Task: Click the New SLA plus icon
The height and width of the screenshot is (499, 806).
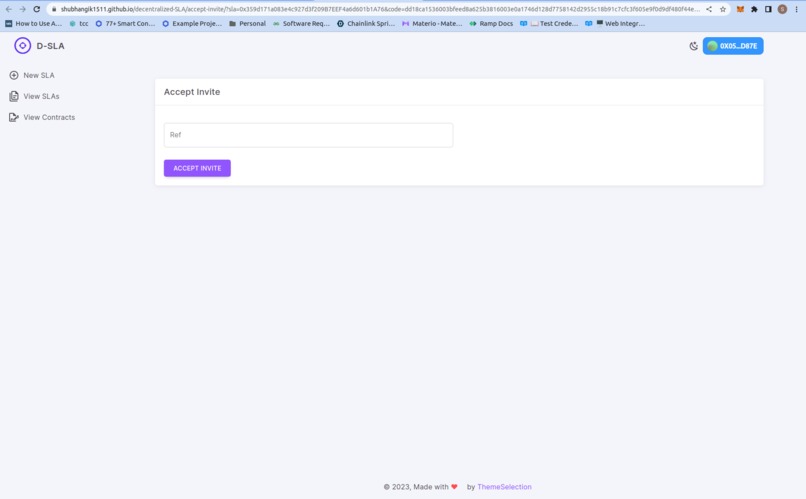Action: point(14,75)
